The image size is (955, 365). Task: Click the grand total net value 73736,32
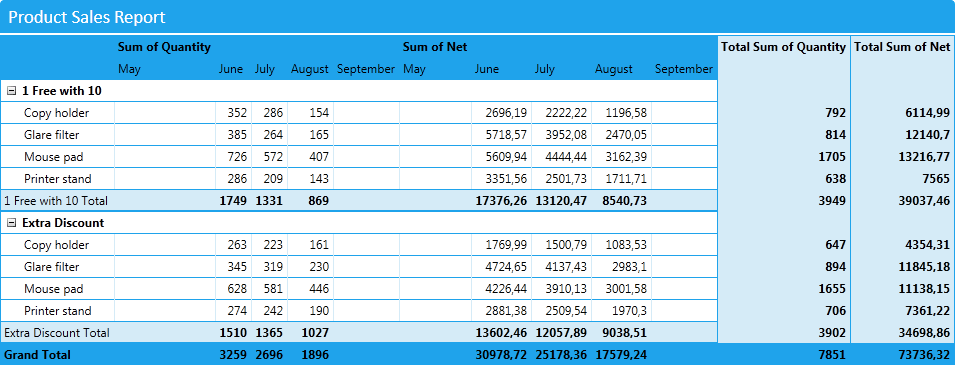(927, 355)
